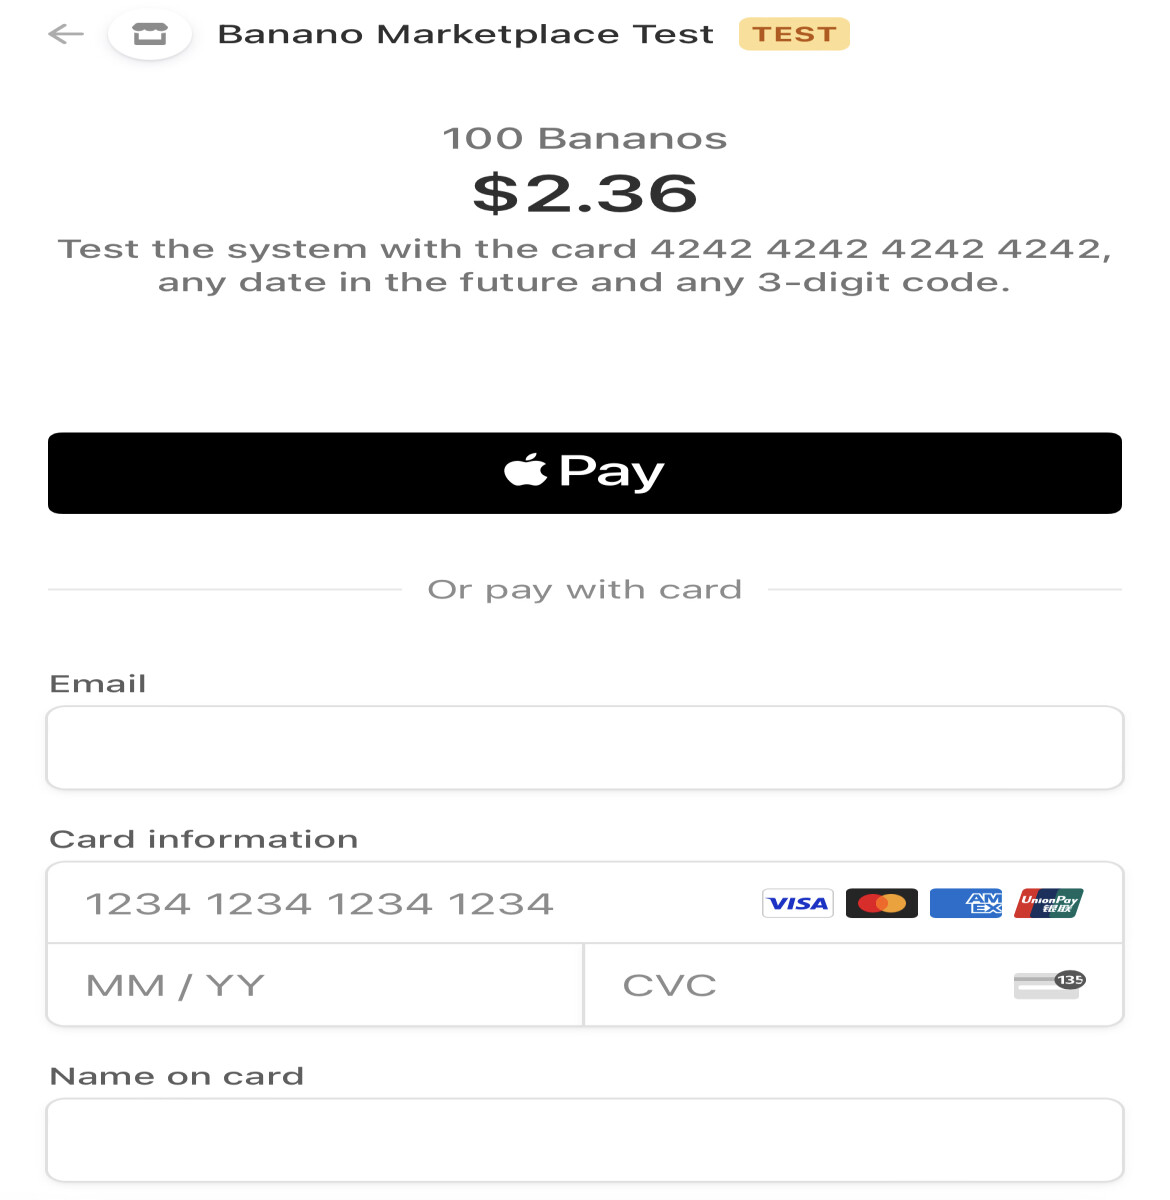The image size is (1170, 1200).
Task: Click the storefront merchant icon
Action: click(x=150, y=35)
